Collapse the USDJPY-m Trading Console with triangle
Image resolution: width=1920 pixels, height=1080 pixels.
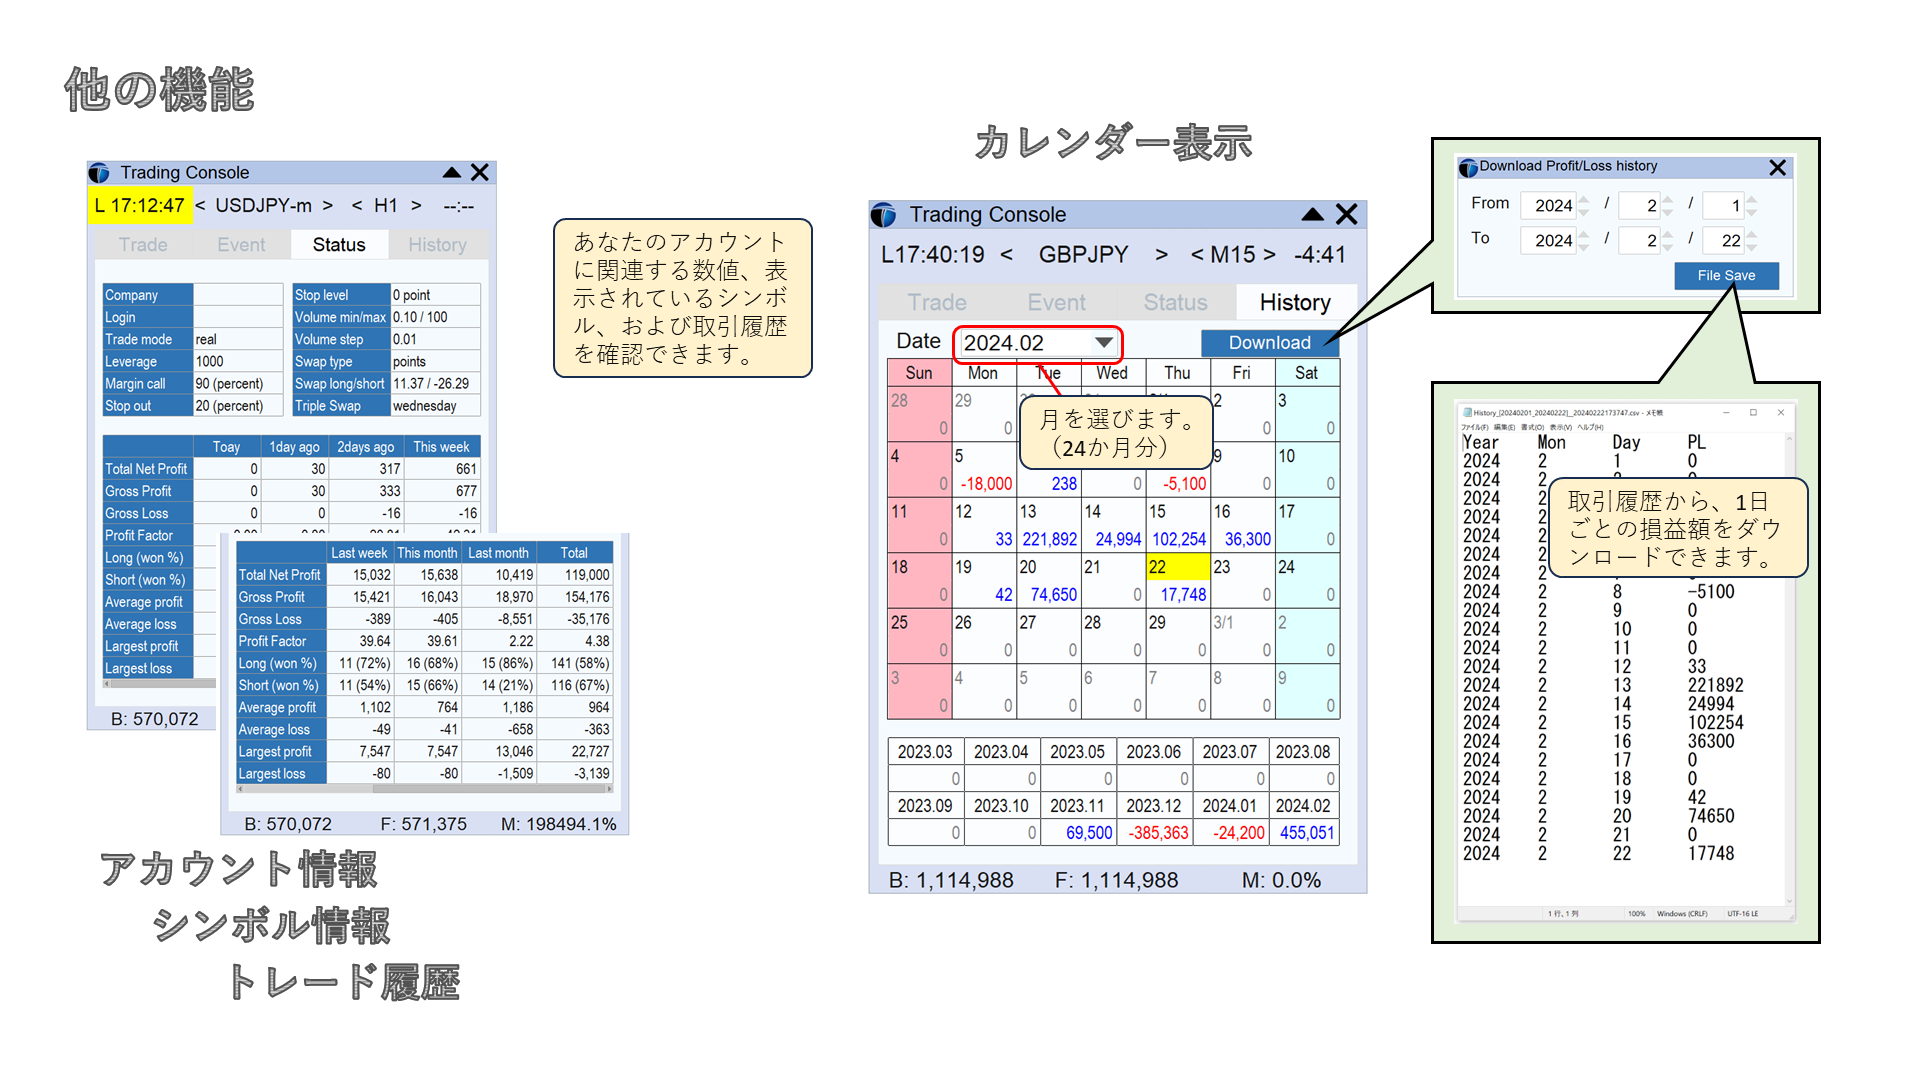(452, 173)
